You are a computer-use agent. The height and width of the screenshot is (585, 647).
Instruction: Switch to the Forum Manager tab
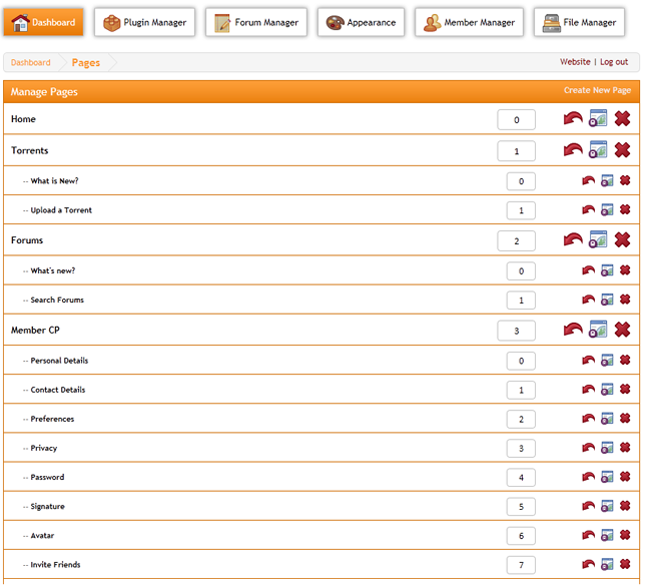point(256,22)
